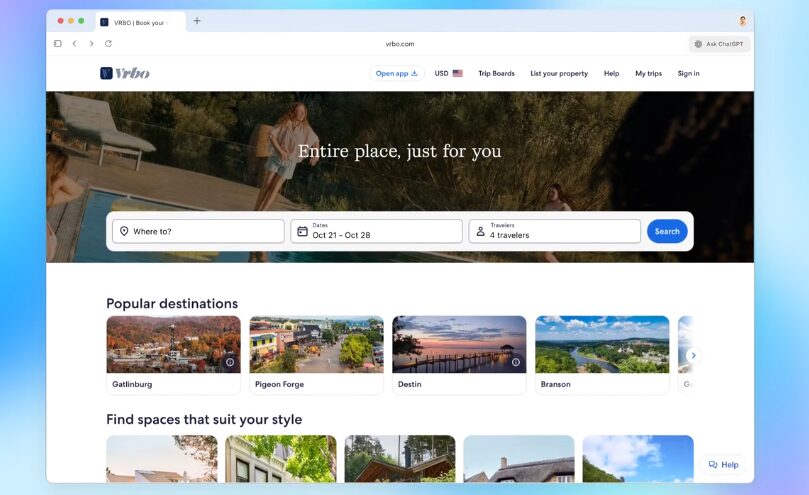The image size is (809, 495).
Task: Click the Where to? destination field
Action: click(x=198, y=231)
